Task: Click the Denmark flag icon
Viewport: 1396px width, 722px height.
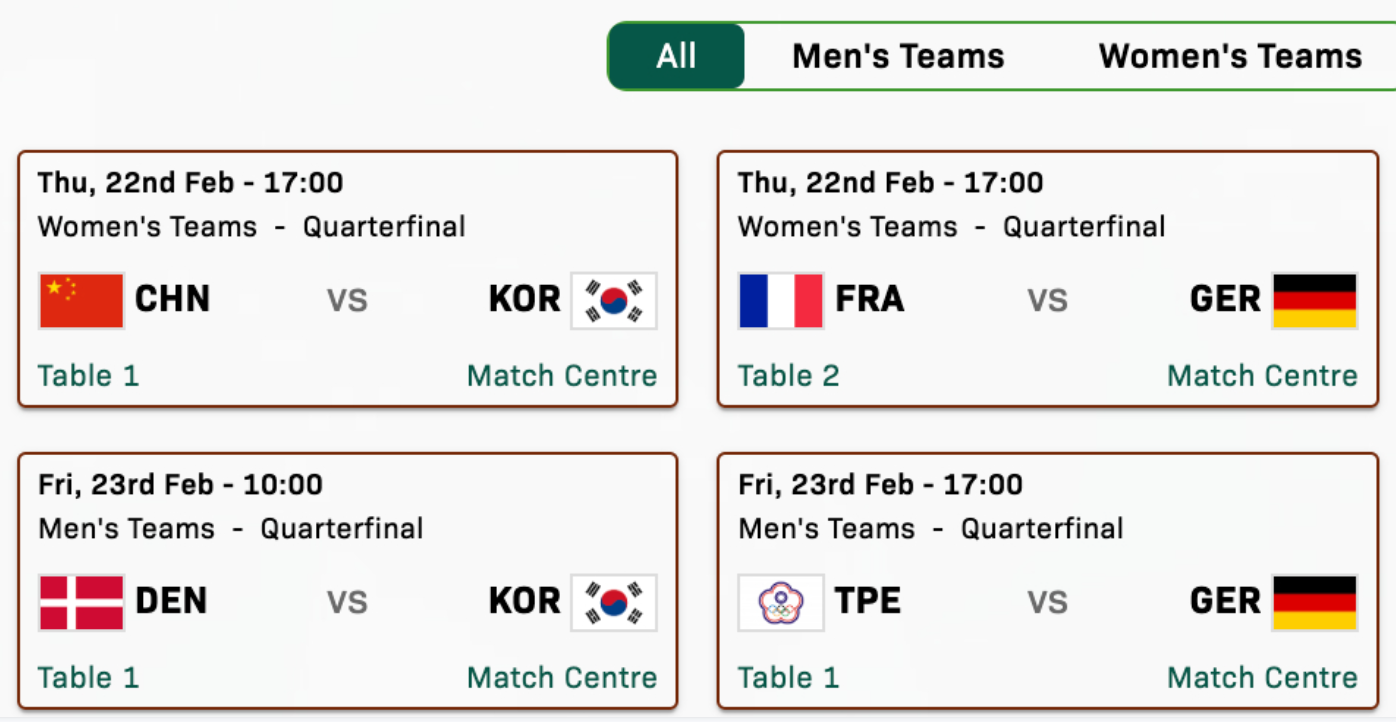Action: [82, 602]
